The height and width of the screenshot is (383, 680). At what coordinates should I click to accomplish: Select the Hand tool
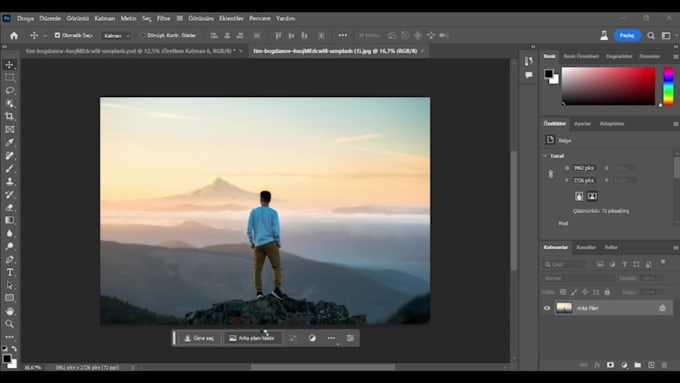pos(10,311)
